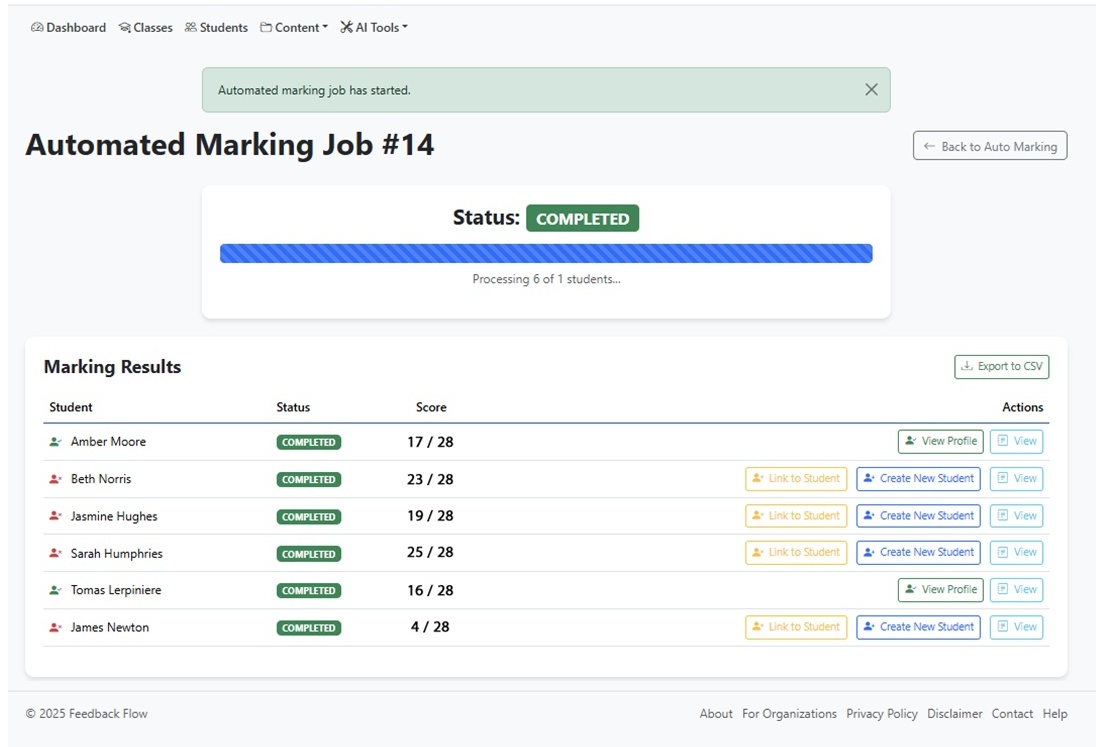Open the Content dropdown menu
This screenshot has width=1096, height=747.
[x=294, y=27]
